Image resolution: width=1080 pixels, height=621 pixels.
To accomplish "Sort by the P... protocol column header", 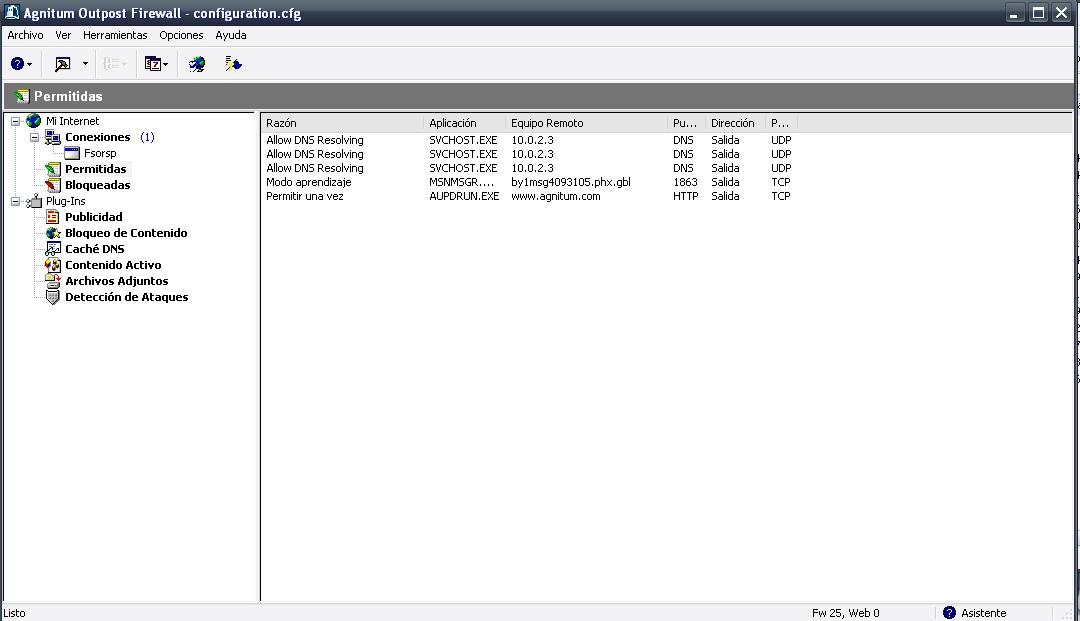I will click(782, 123).
